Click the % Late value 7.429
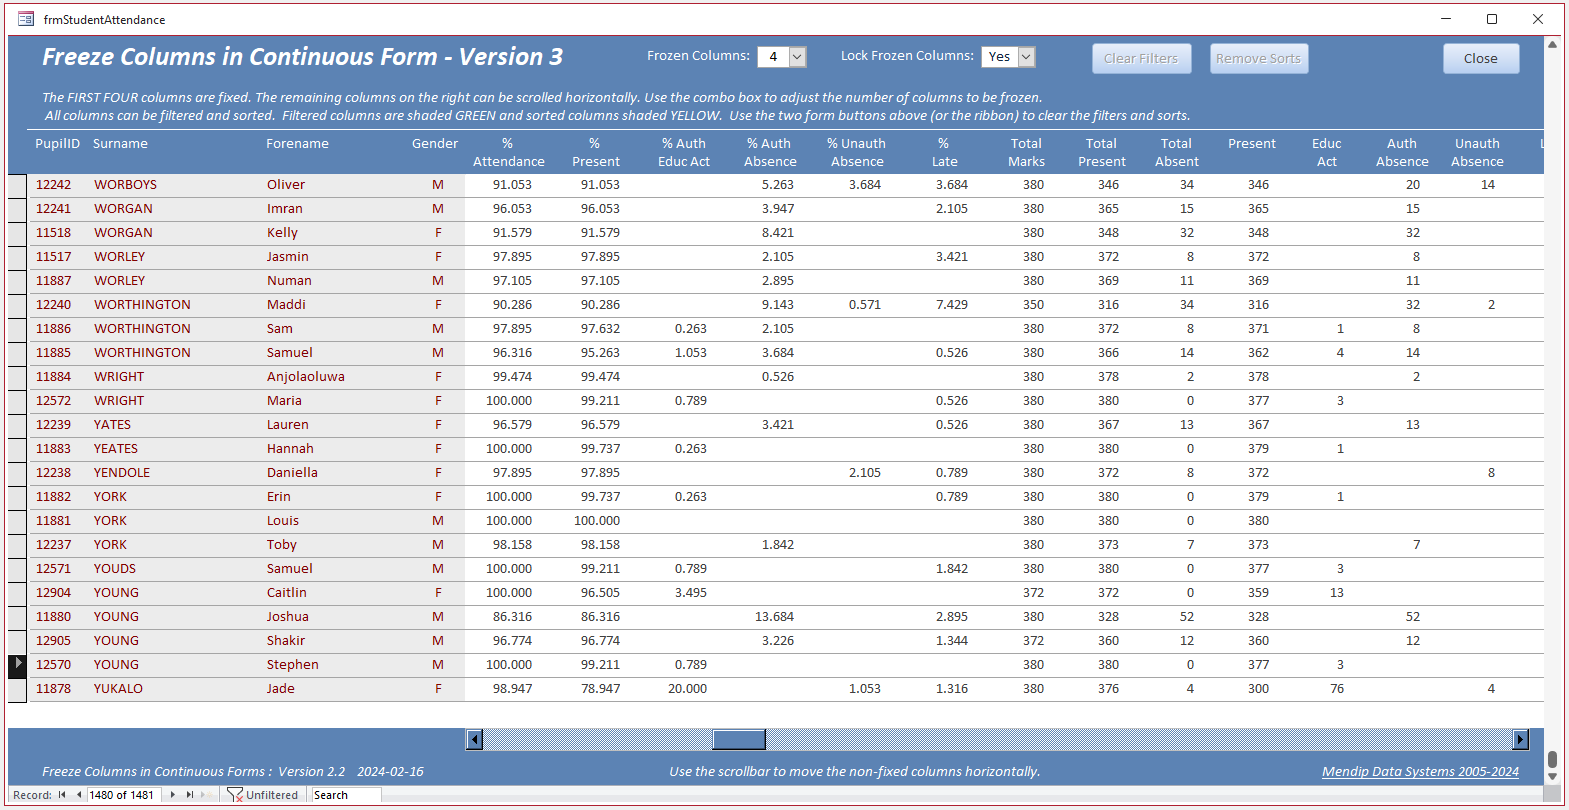The image size is (1569, 810). click(x=951, y=305)
